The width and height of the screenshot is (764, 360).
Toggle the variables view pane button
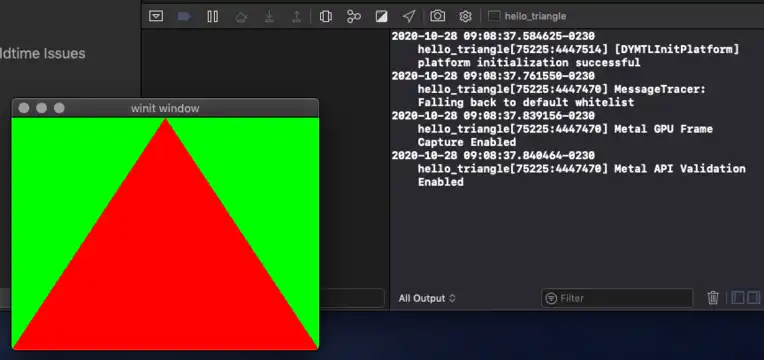738,298
